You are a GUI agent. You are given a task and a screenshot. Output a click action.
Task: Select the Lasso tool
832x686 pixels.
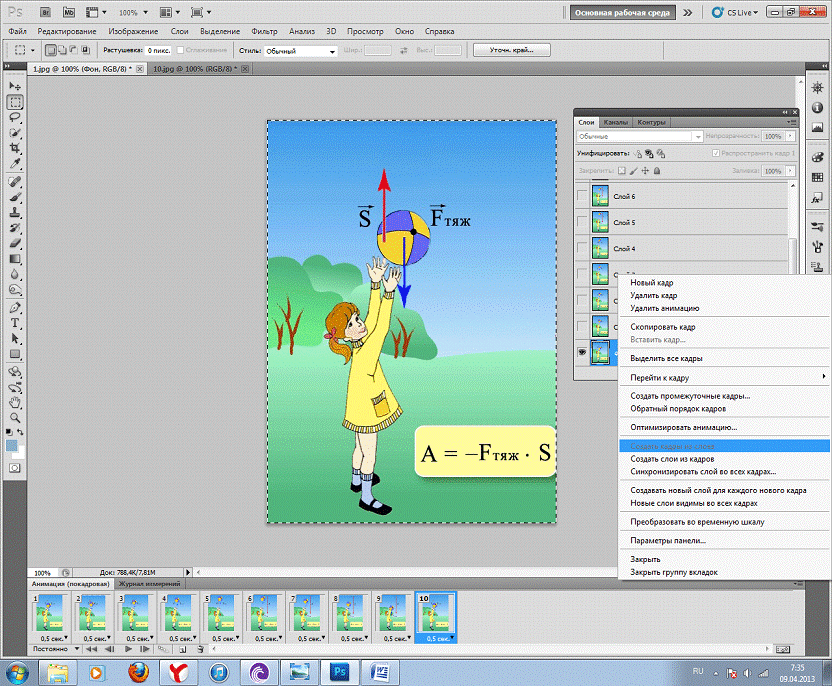pos(15,117)
